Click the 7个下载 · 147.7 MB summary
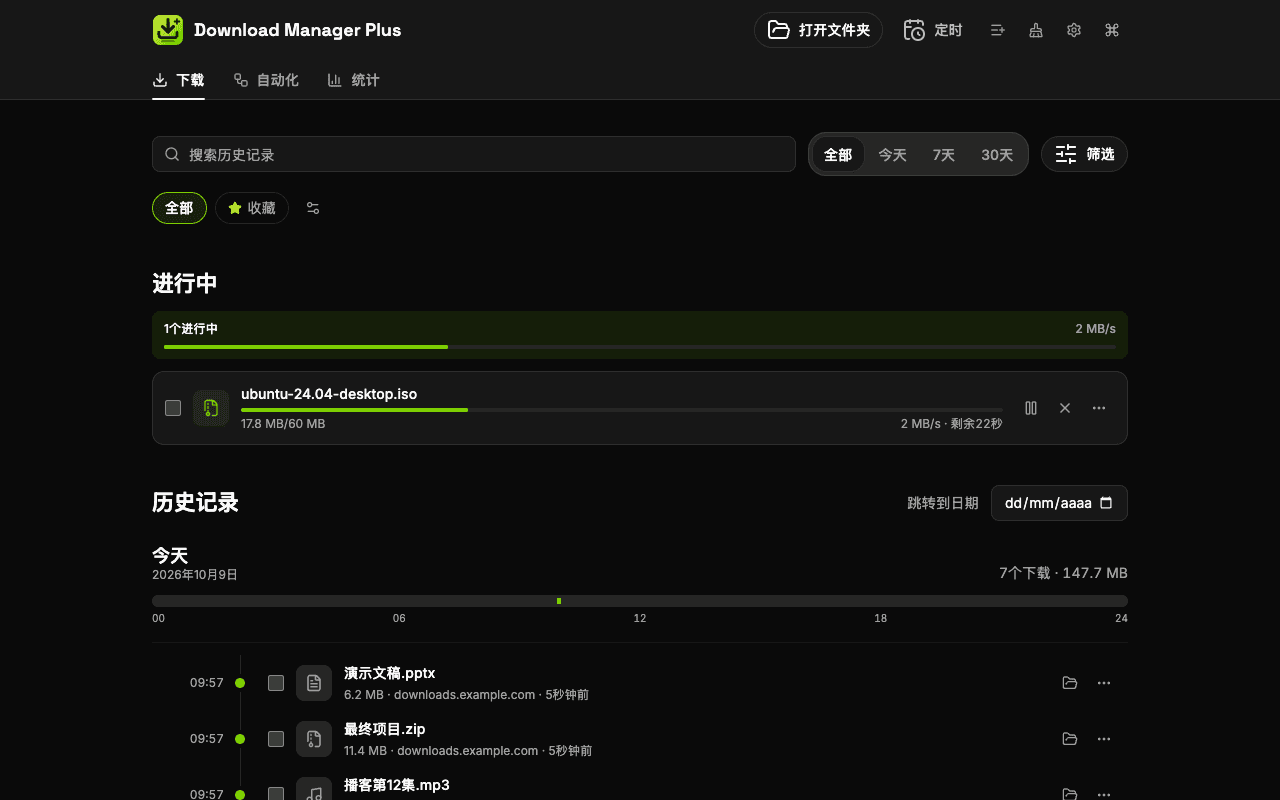Screen dimensions: 1280x800 pyautogui.click(x=1063, y=573)
